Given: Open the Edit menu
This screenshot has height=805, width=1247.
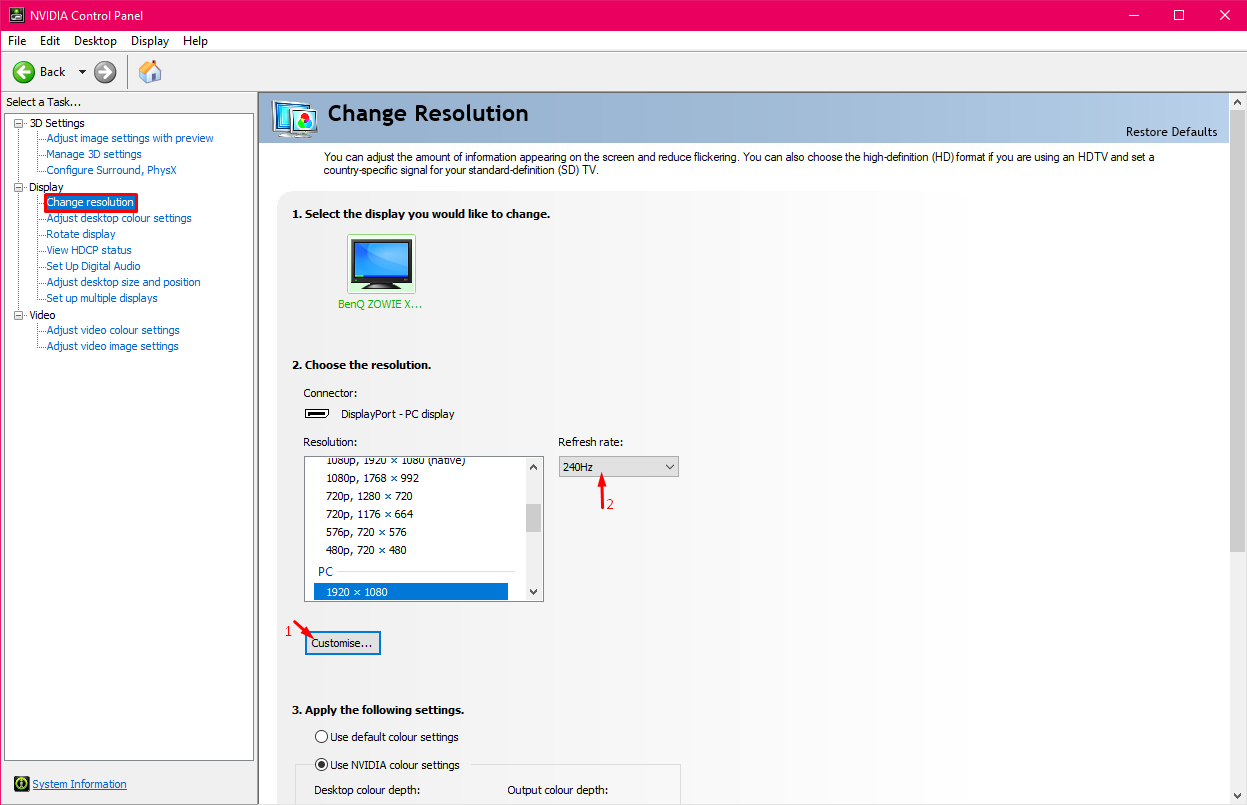Looking at the screenshot, I should [50, 41].
